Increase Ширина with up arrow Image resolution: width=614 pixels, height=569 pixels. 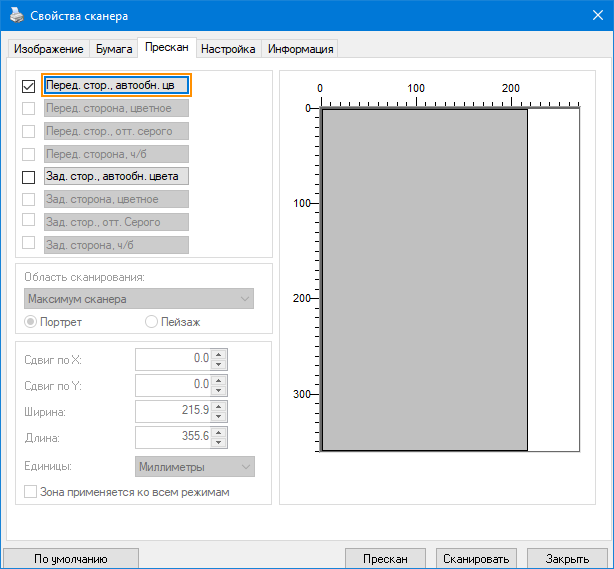click(x=219, y=406)
